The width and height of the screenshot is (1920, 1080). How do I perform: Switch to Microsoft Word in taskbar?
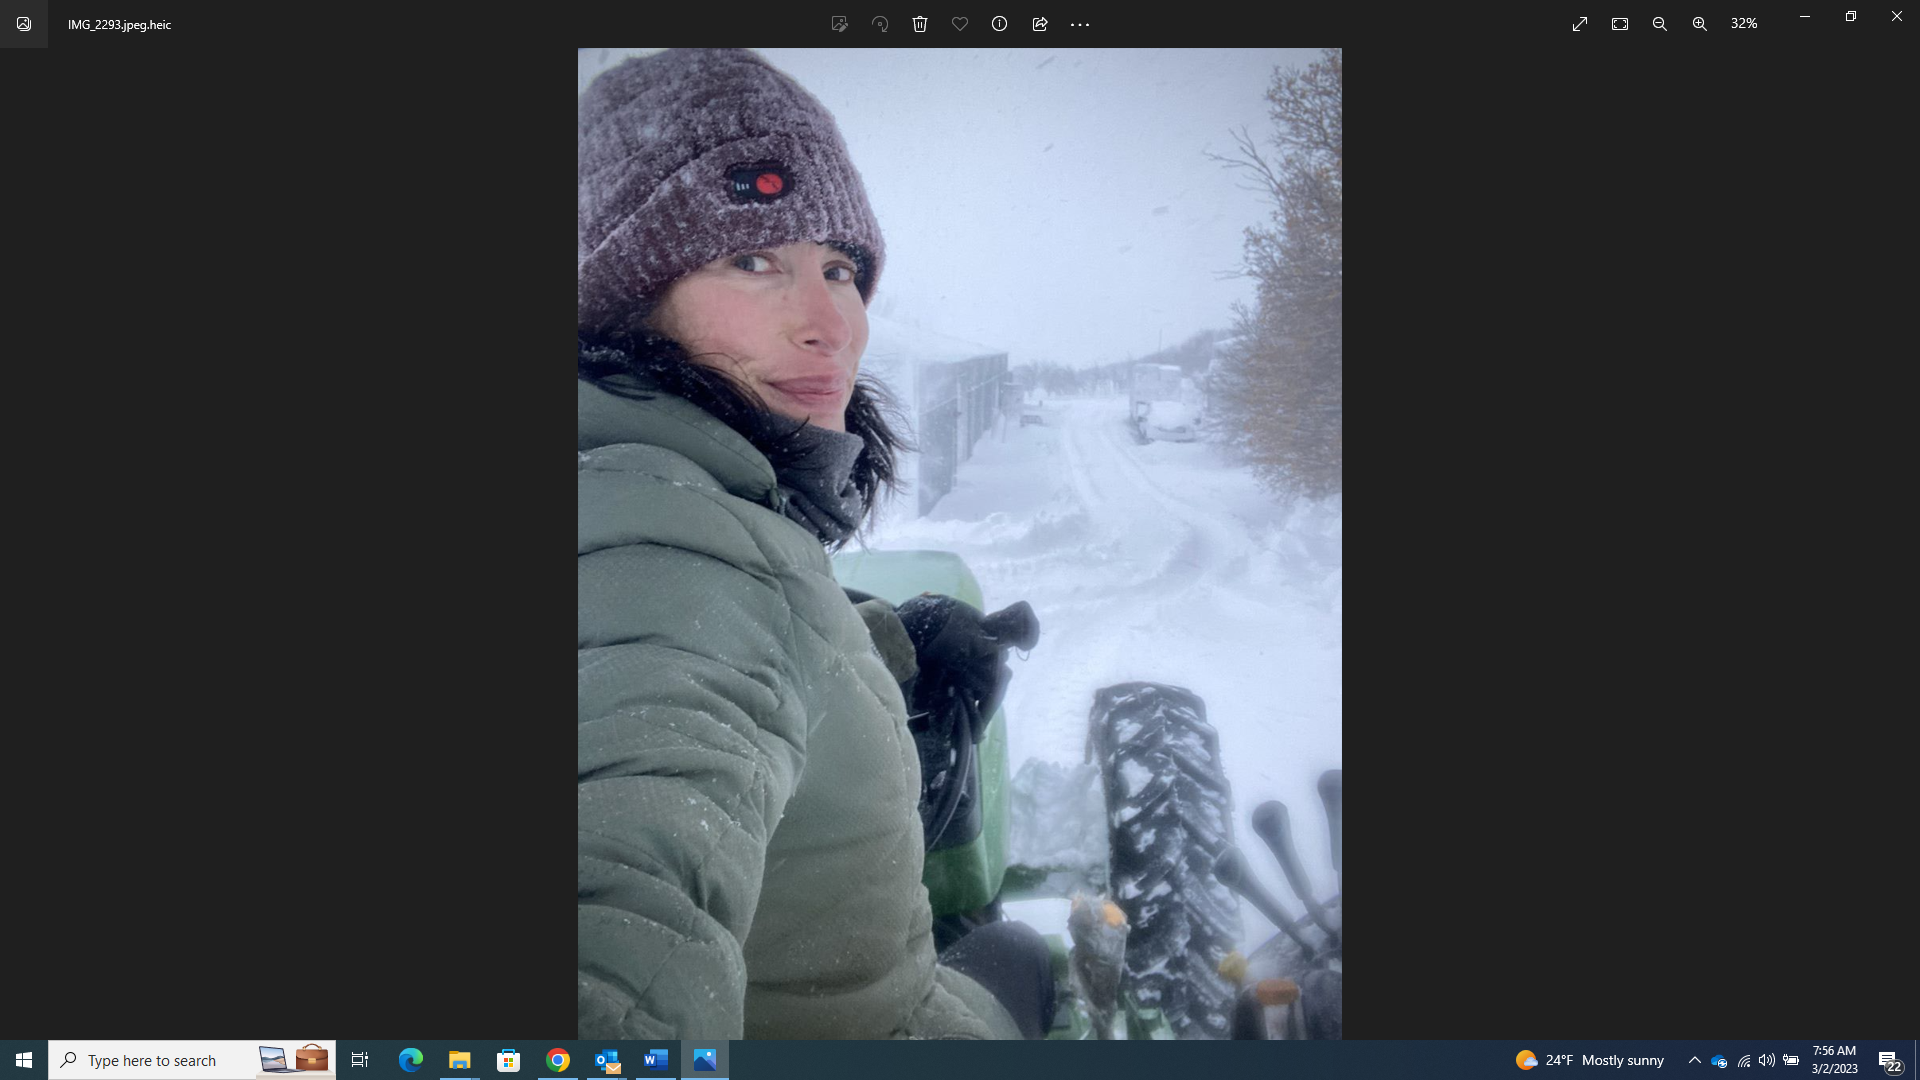pos(656,1060)
